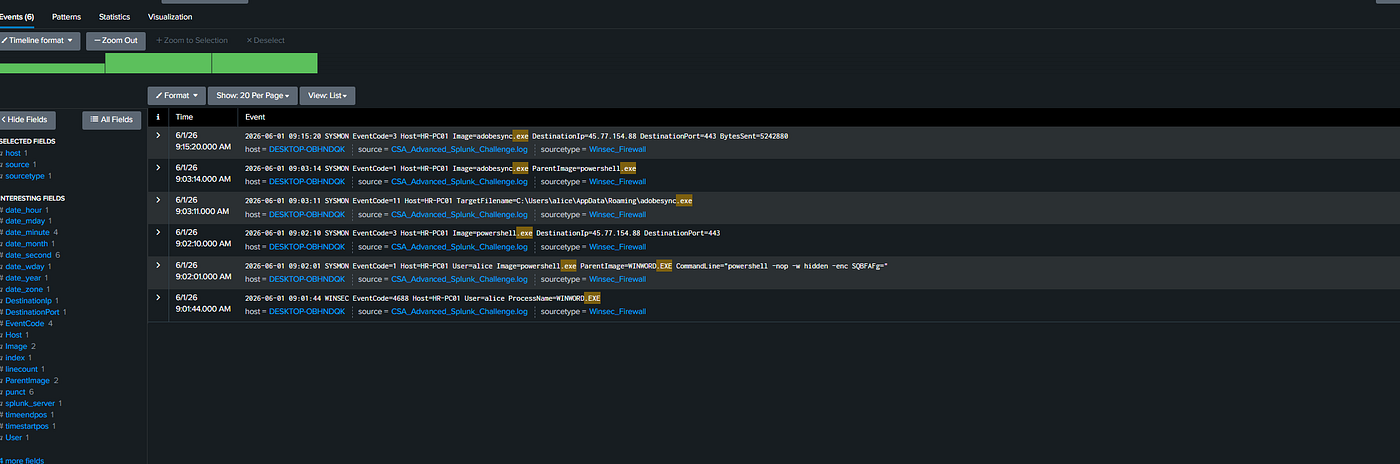Select the leftmost green timeline bar
This screenshot has height=464, width=1400.
pyautogui.click(x=52, y=68)
